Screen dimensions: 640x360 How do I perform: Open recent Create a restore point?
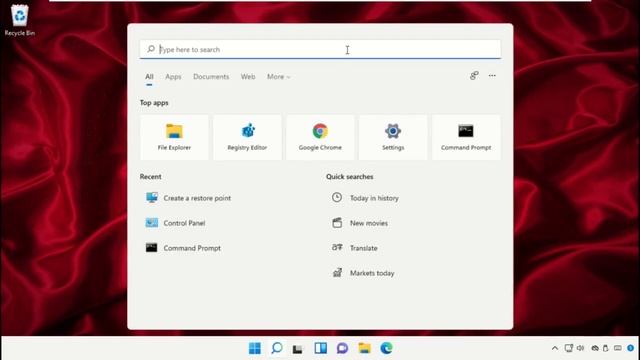click(197, 198)
